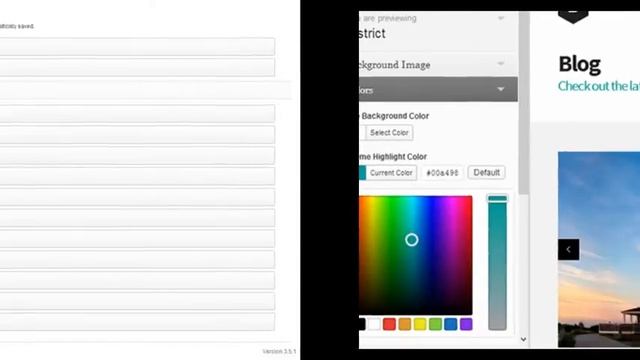Image resolution: width=640 pixels, height=360 pixels.
Task: Click the Select Color button
Action: pyautogui.click(x=389, y=133)
